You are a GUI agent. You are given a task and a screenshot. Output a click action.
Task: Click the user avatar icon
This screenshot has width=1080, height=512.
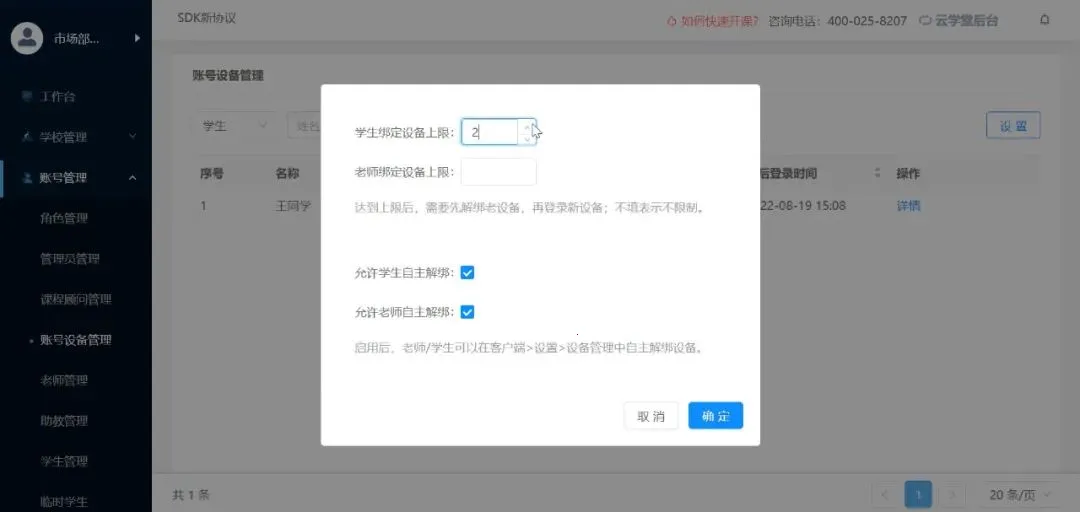point(27,38)
